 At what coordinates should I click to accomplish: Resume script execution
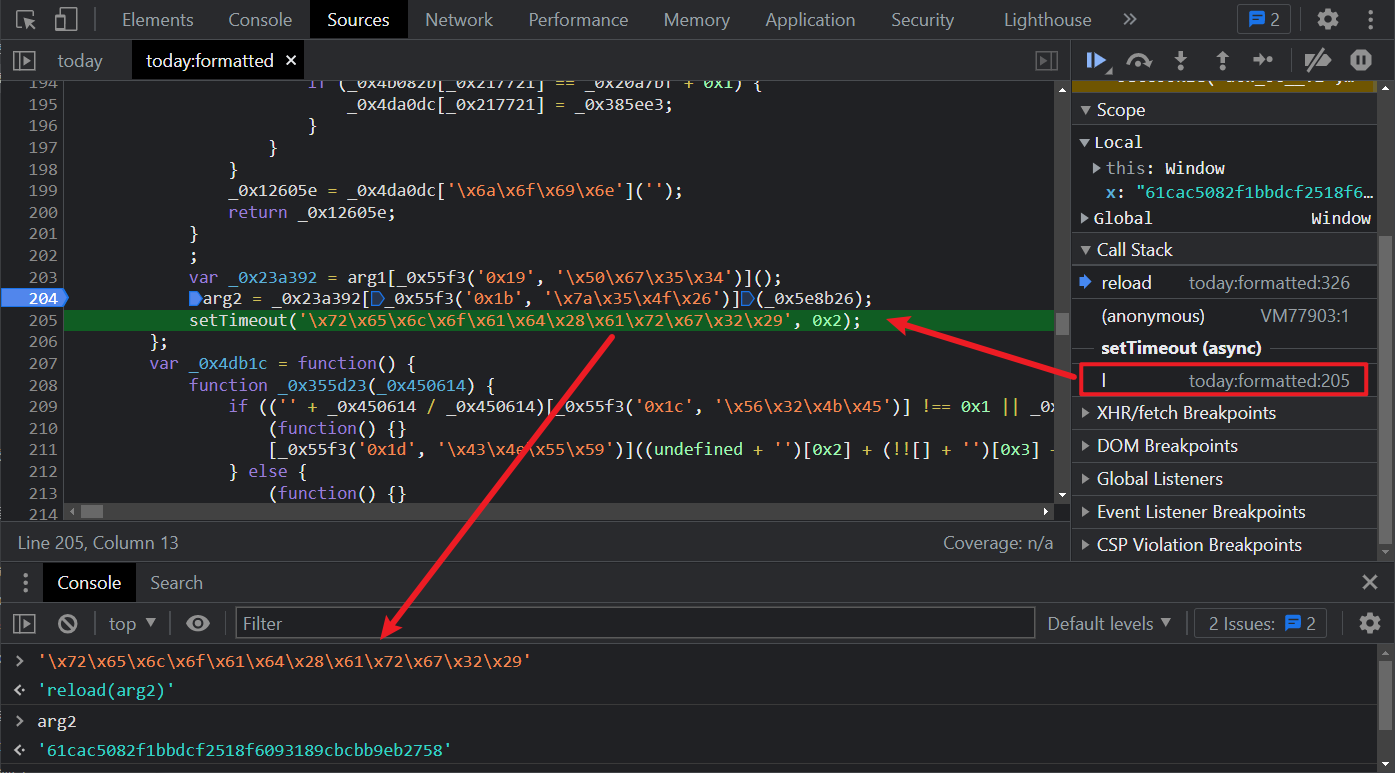(x=1097, y=60)
